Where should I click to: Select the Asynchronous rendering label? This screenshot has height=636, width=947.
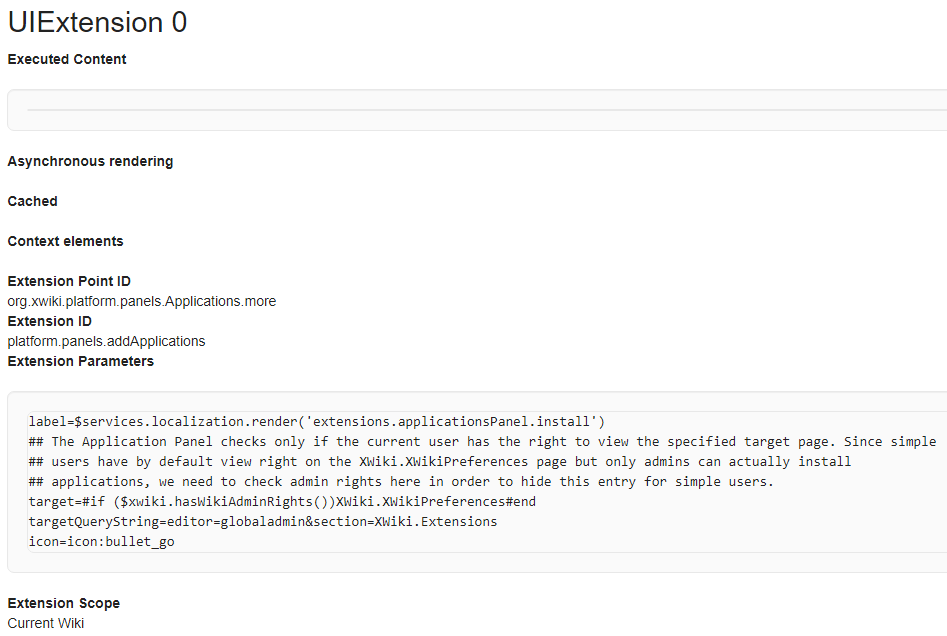pos(90,161)
